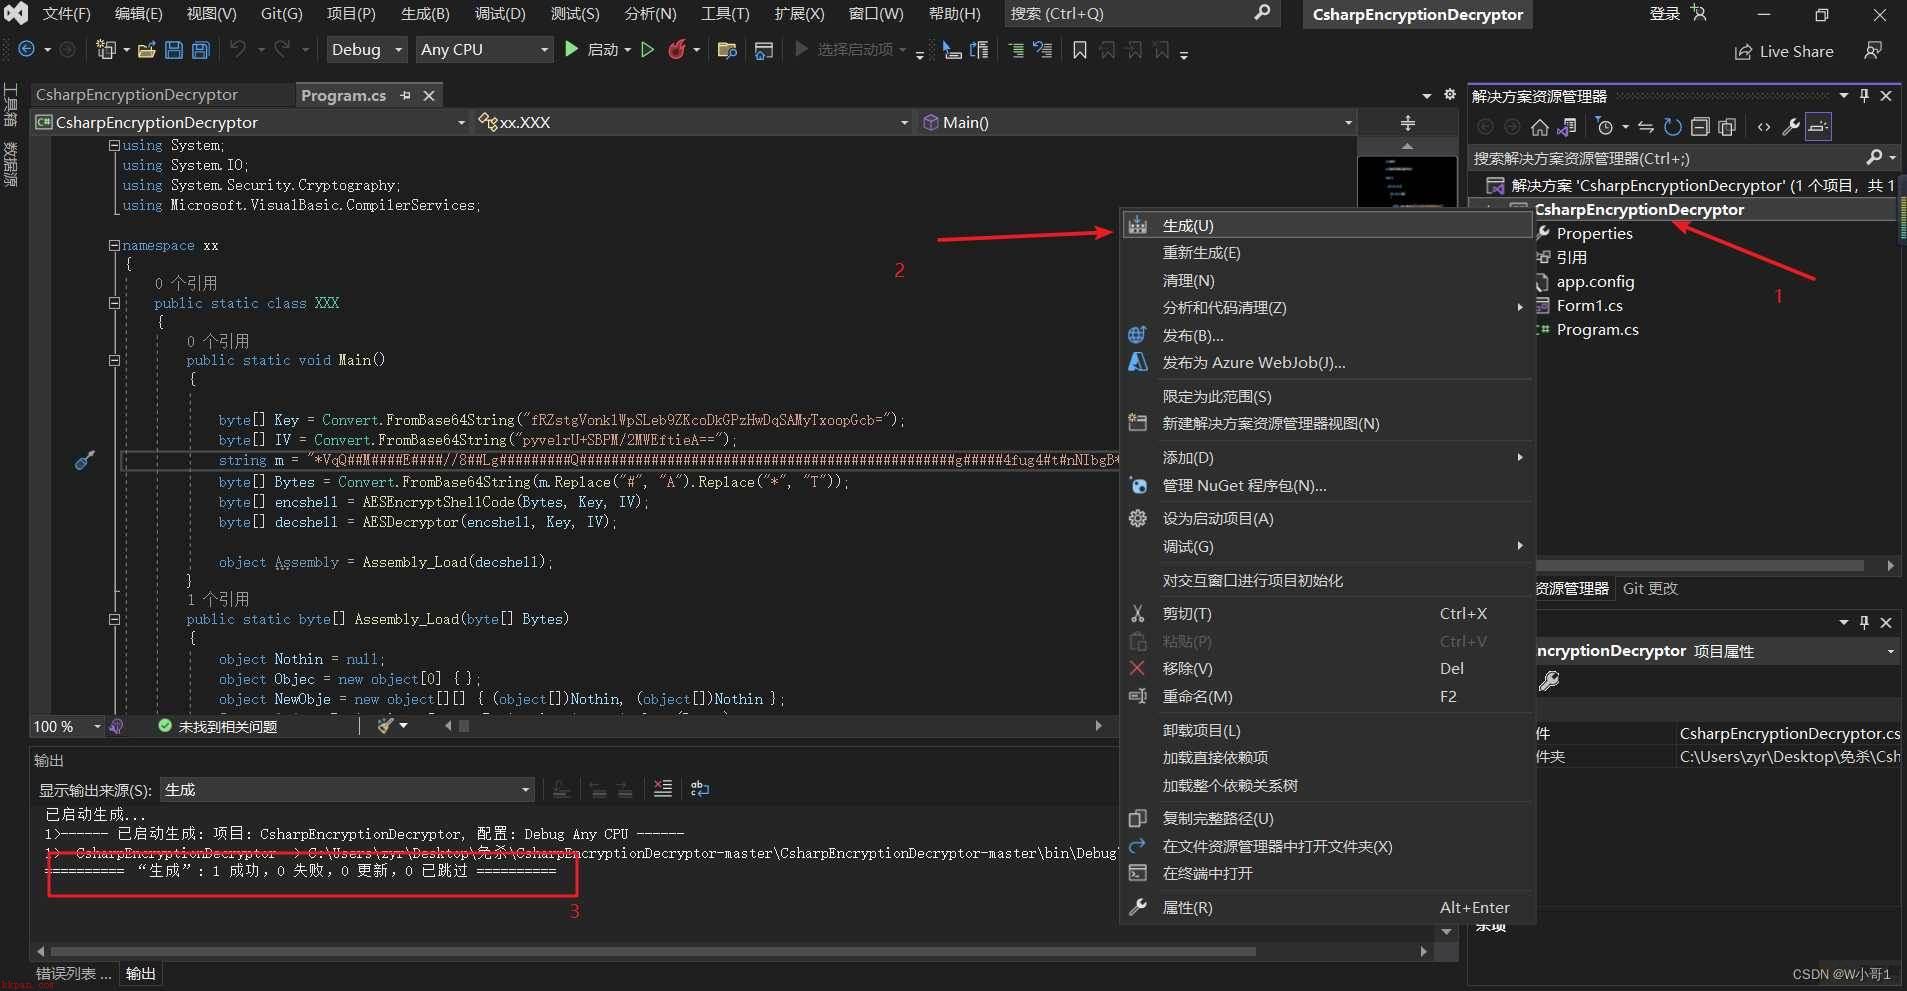
Task: Click the Hot Reload flame icon
Action: coord(677,50)
